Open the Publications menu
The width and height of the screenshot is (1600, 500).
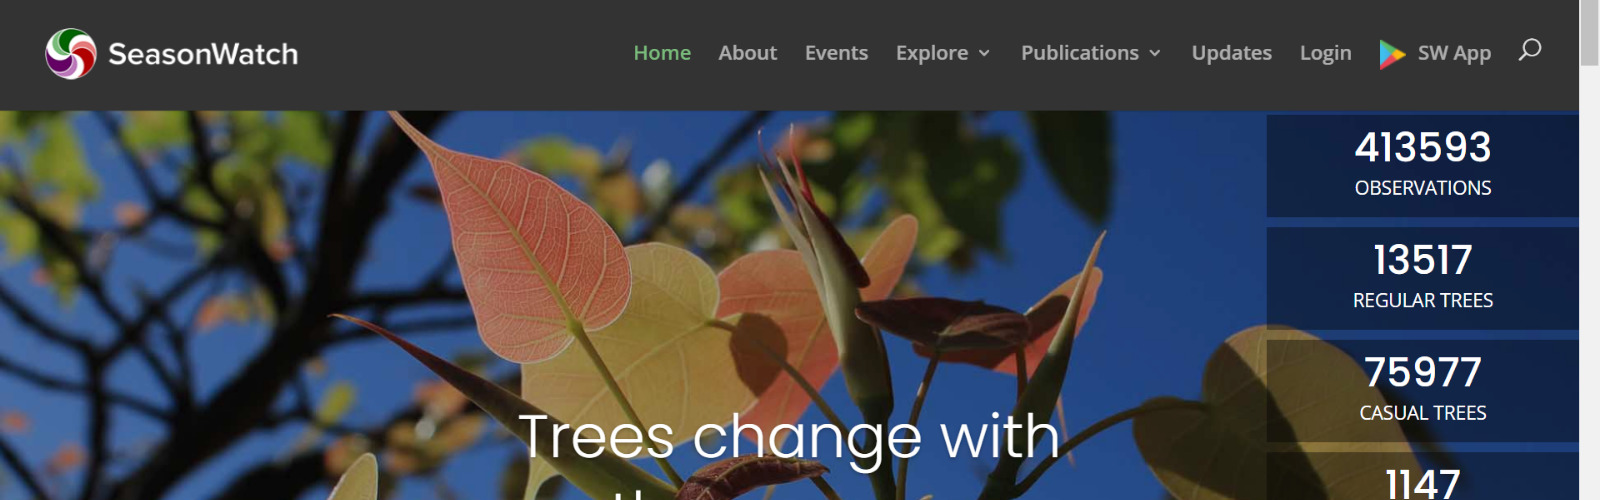(1080, 53)
